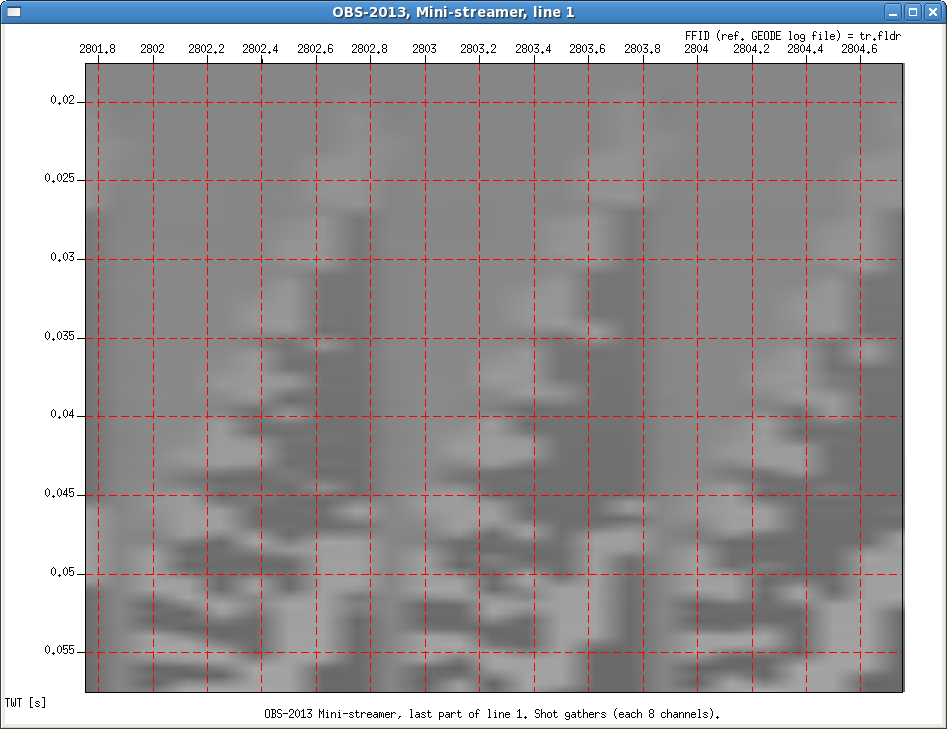Select the 0.03 TWT tick label
The width and height of the screenshot is (947, 729).
pyautogui.click(x=62, y=258)
